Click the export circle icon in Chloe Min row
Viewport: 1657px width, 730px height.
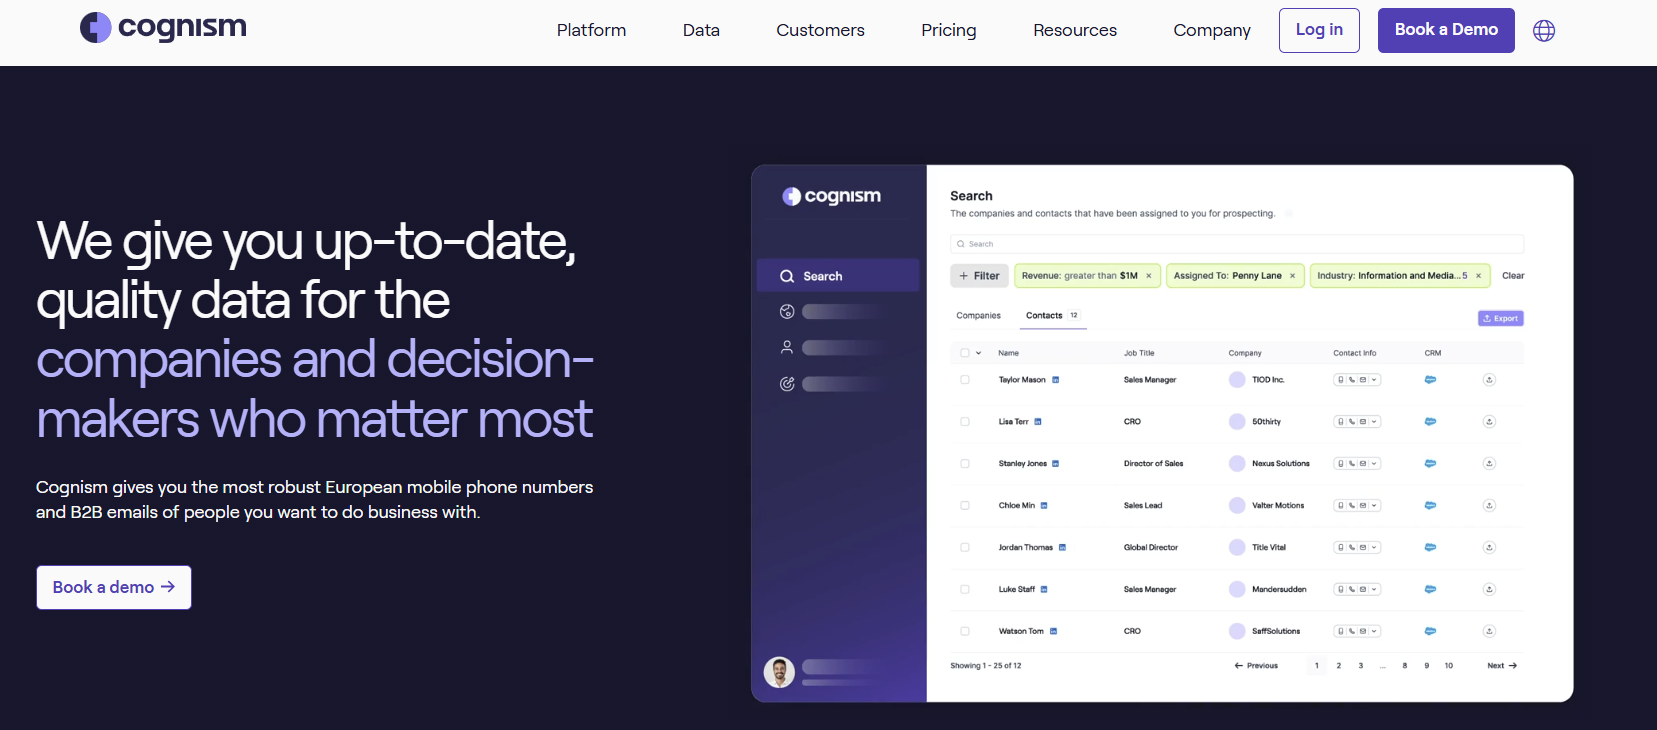pyautogui.click(x=1489, y=506)
